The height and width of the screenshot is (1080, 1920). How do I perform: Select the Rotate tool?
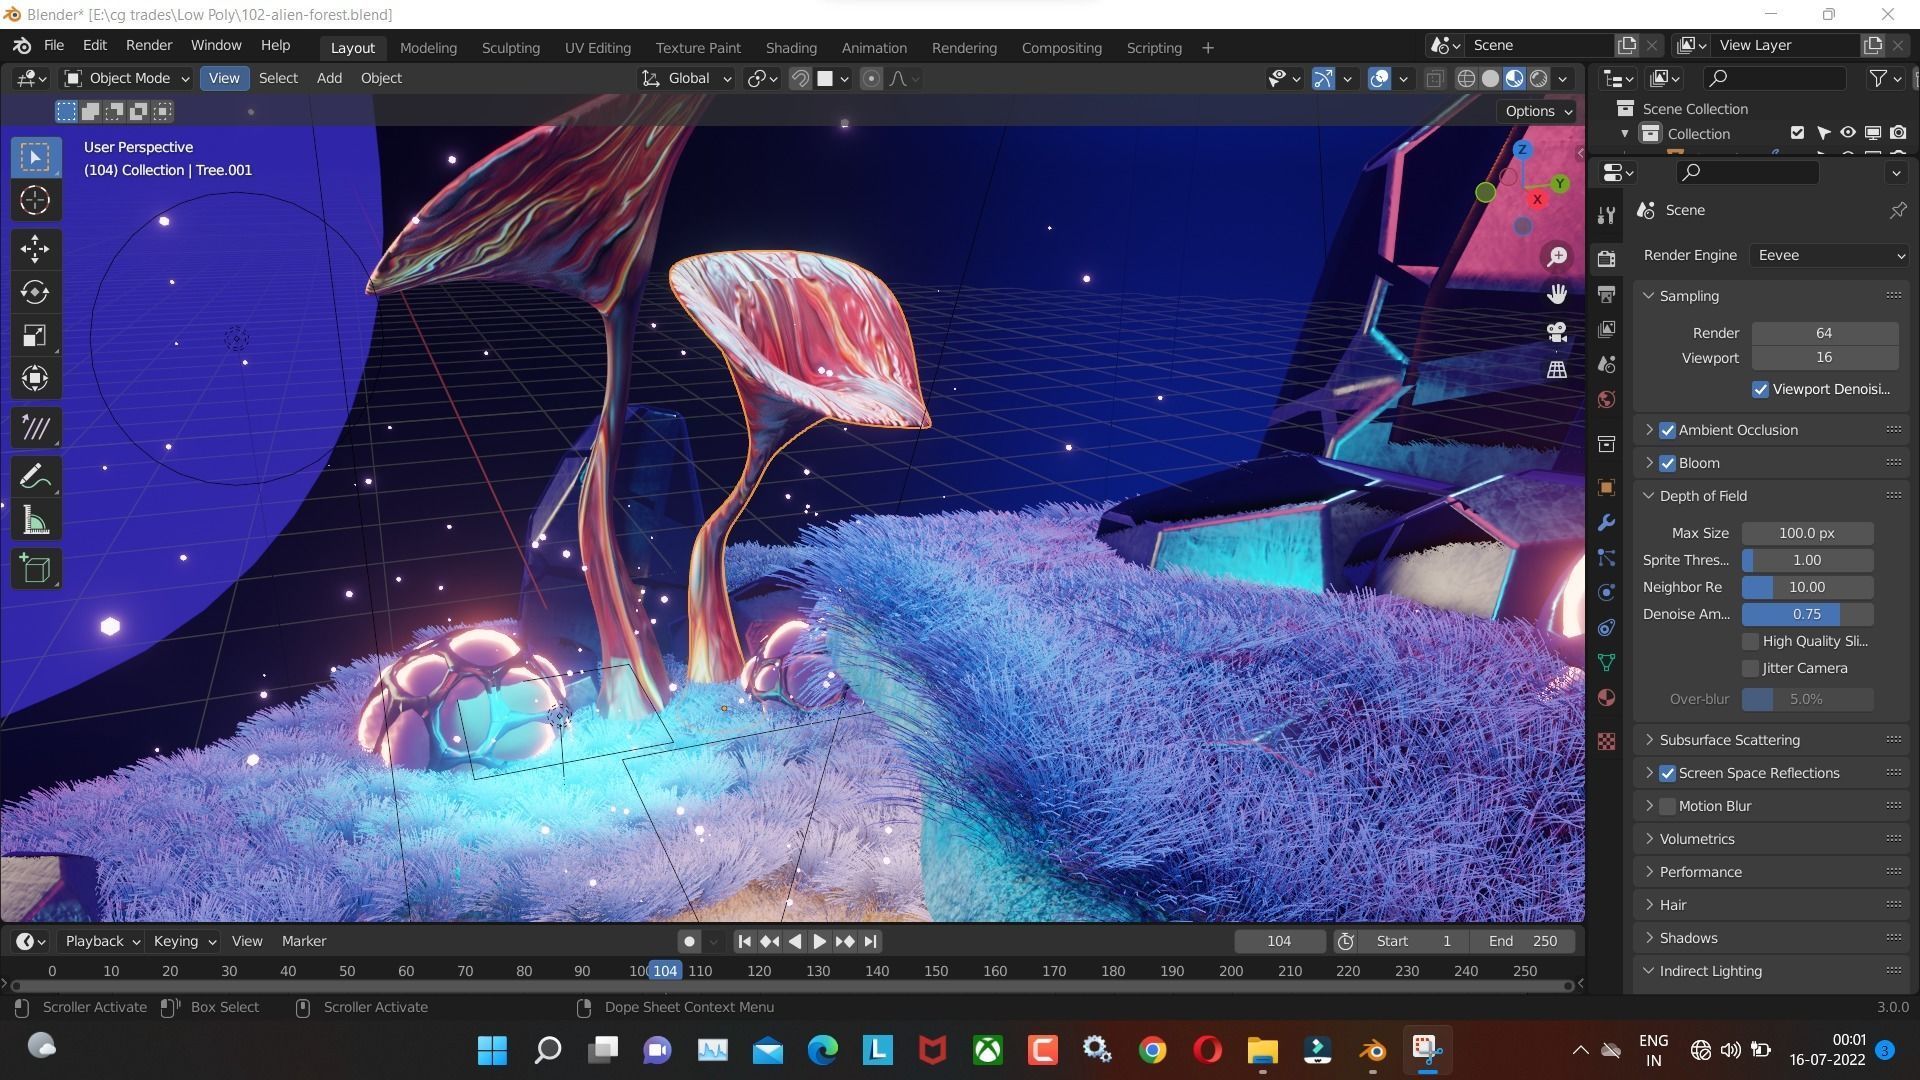click(35, 292)
